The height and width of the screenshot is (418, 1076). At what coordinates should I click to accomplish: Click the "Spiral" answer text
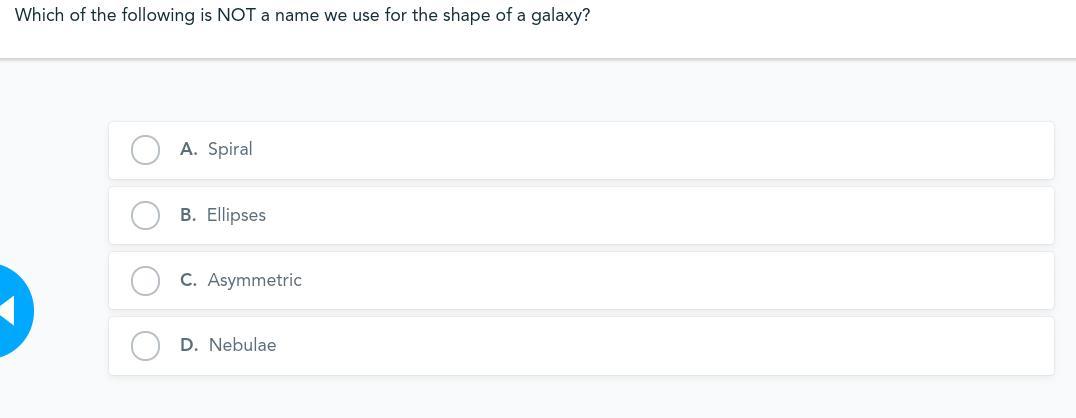(x=230, y=149)
